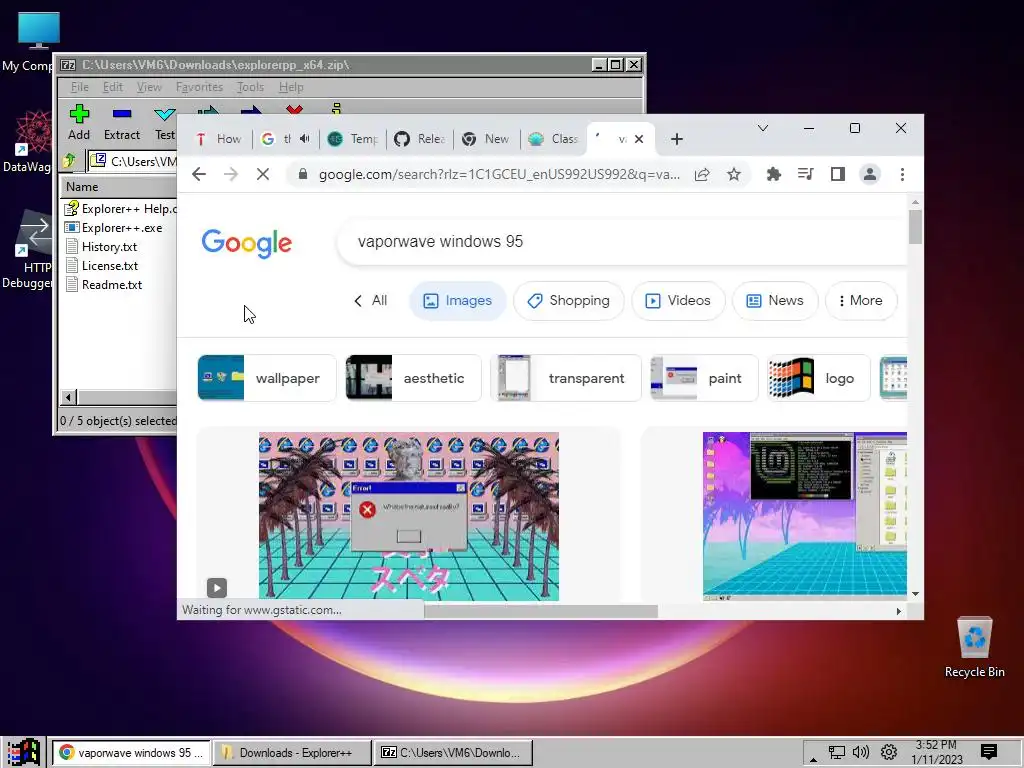This screenshot has width=1024, height=768.
Task: Show hidden tray icons arrow
Action: (x=812, y=758)
